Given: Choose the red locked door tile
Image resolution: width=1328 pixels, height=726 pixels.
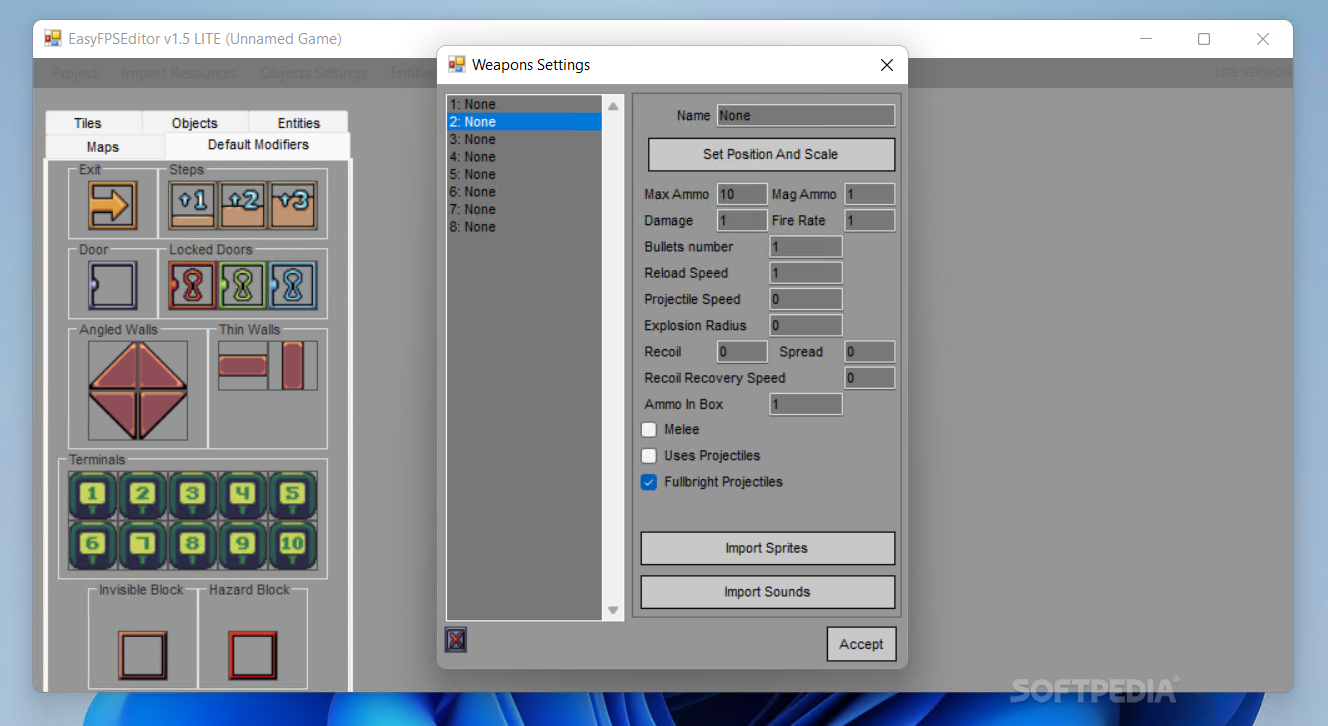Looking at the screenshot, I should (194, 285).
